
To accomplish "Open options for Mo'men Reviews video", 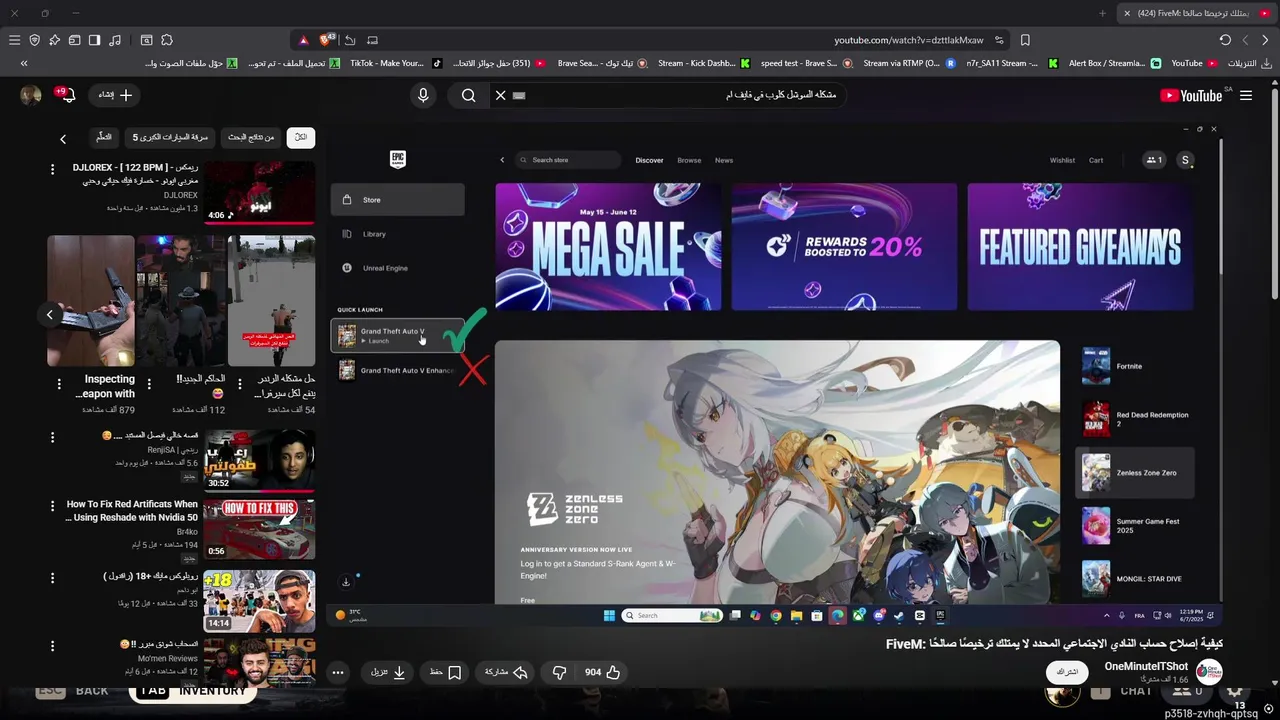I will [x=52, y=647].
